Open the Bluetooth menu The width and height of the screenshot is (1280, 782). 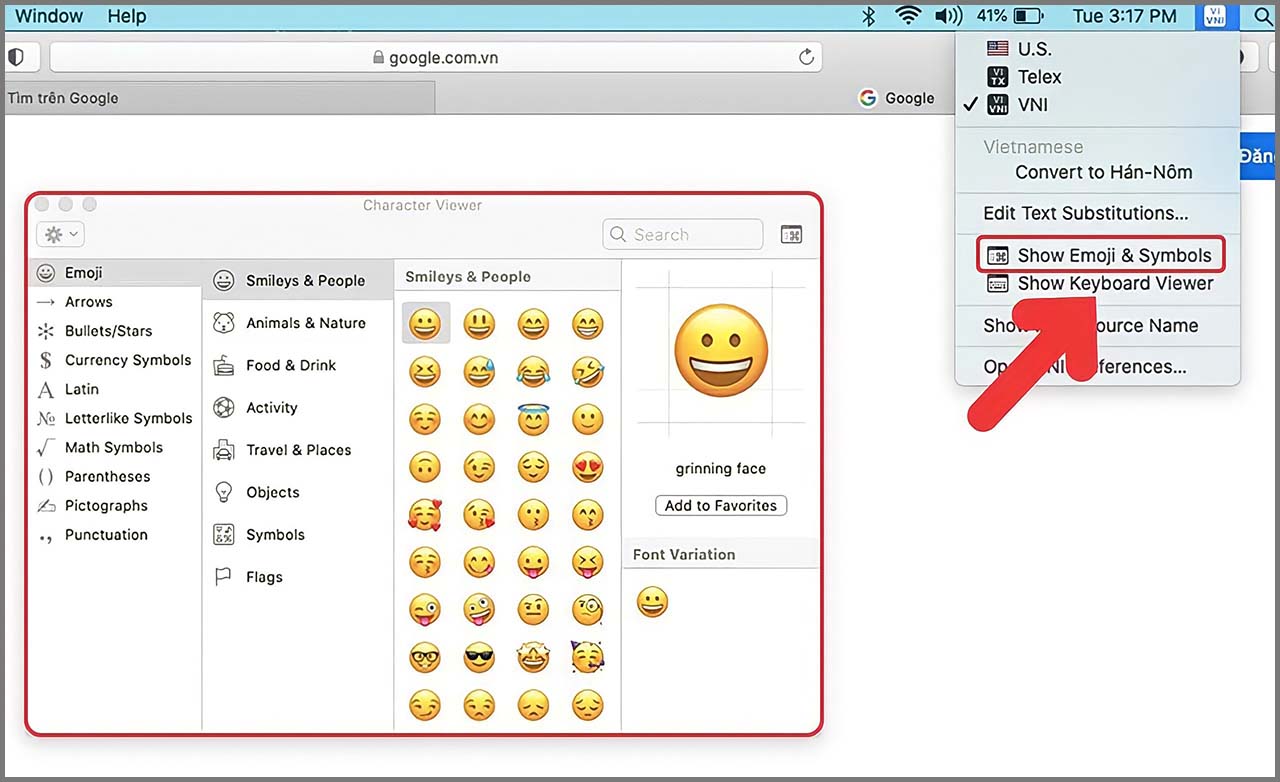pyautogui.click(x=867, y=16)
